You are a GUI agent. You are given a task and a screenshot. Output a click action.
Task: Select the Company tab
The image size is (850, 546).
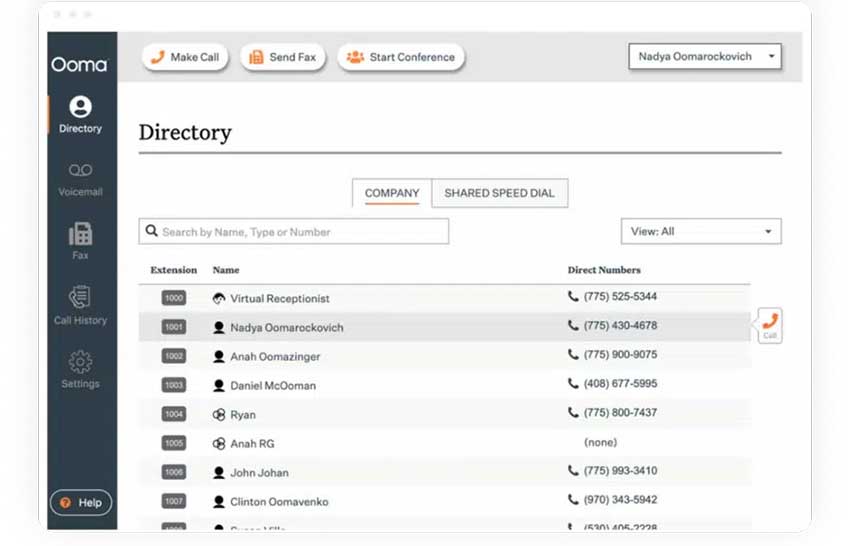click(x=392, y=194)
